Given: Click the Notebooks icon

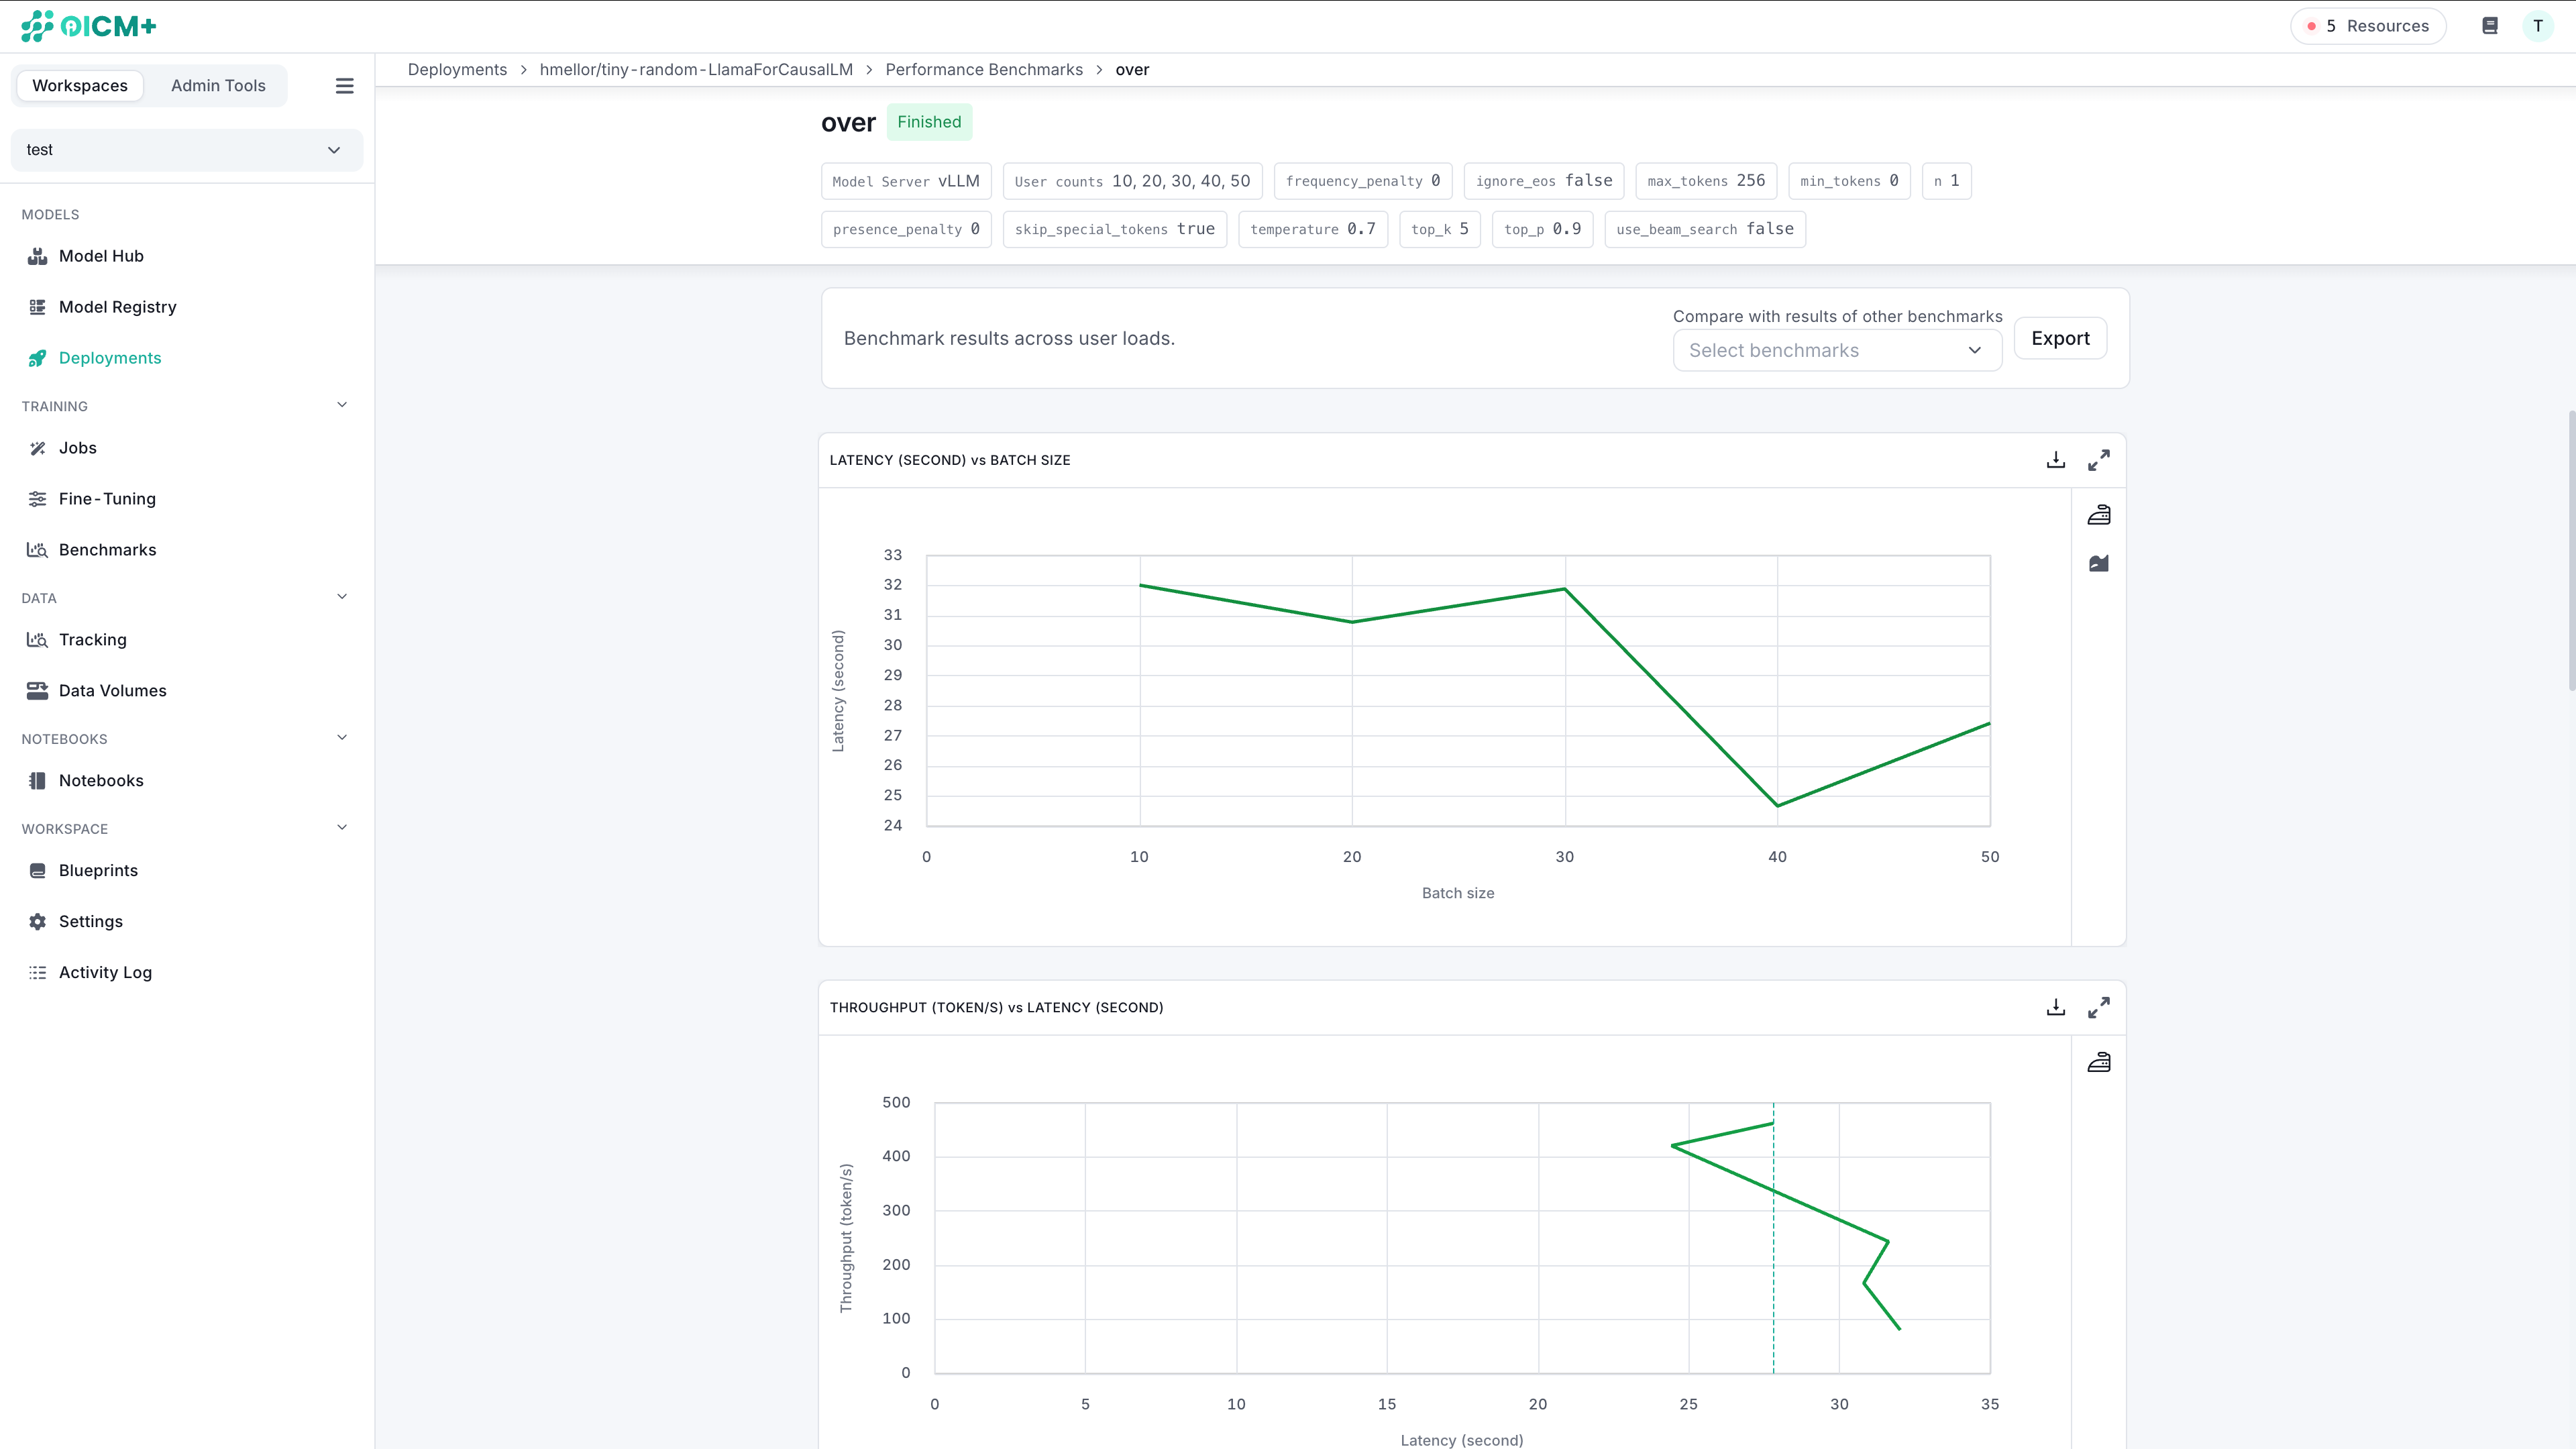Looking at the screenshot, I should click(x=37, y=781).
